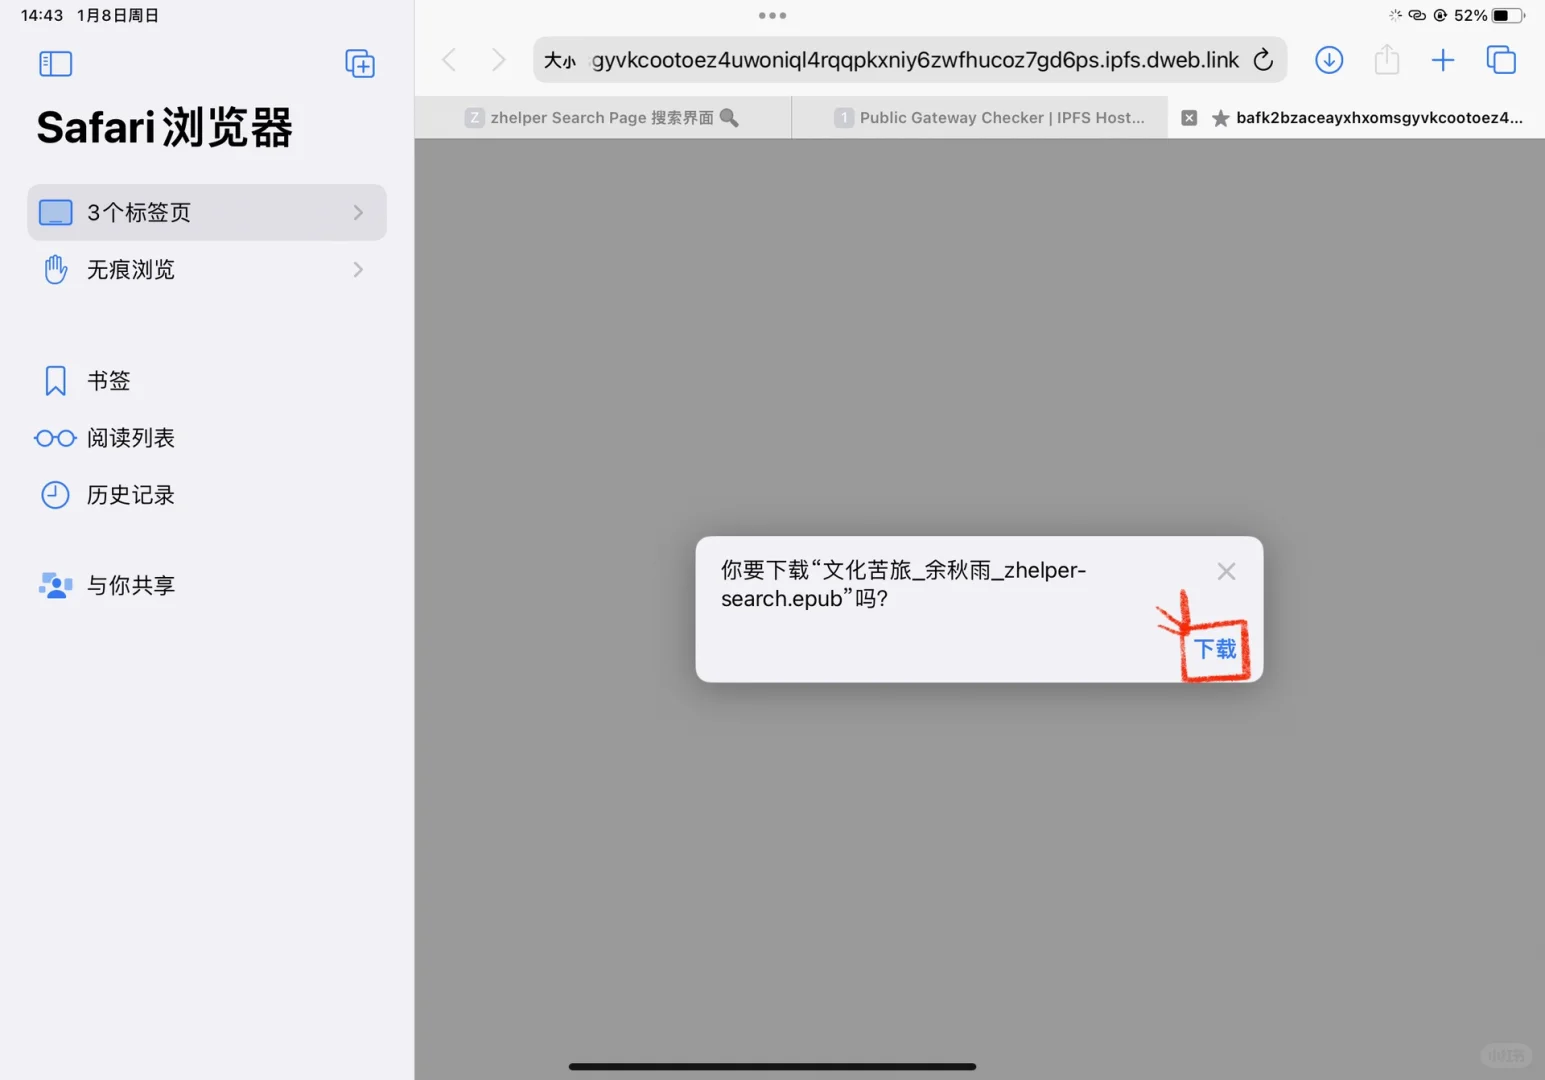Click the hand icon beside 无痕浏览

tap(56, 269)
